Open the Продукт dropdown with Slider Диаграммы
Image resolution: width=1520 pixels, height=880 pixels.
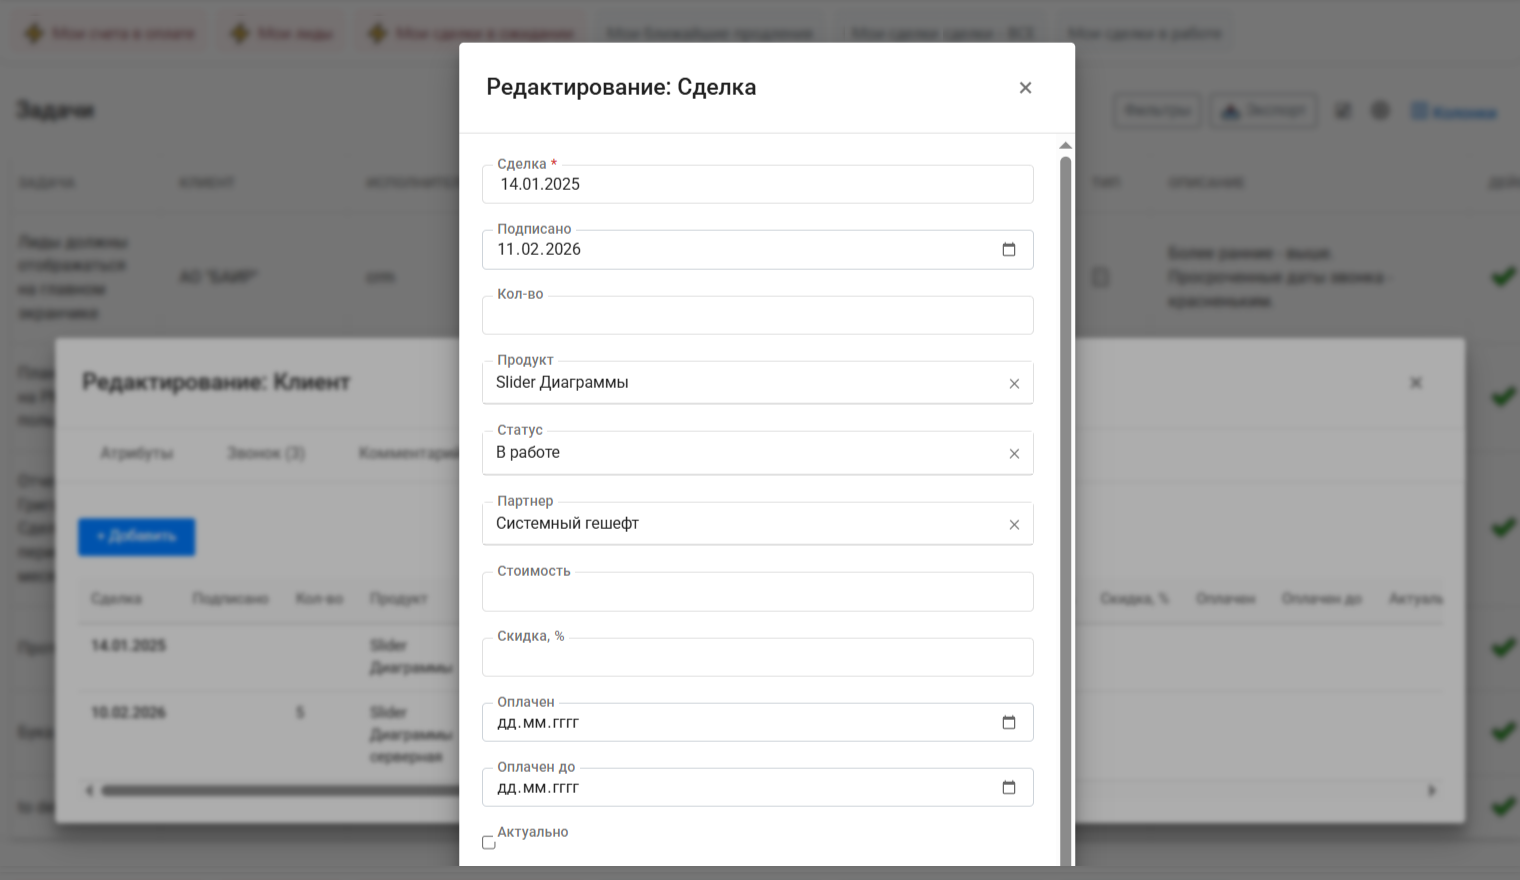(x=740, y=383)
